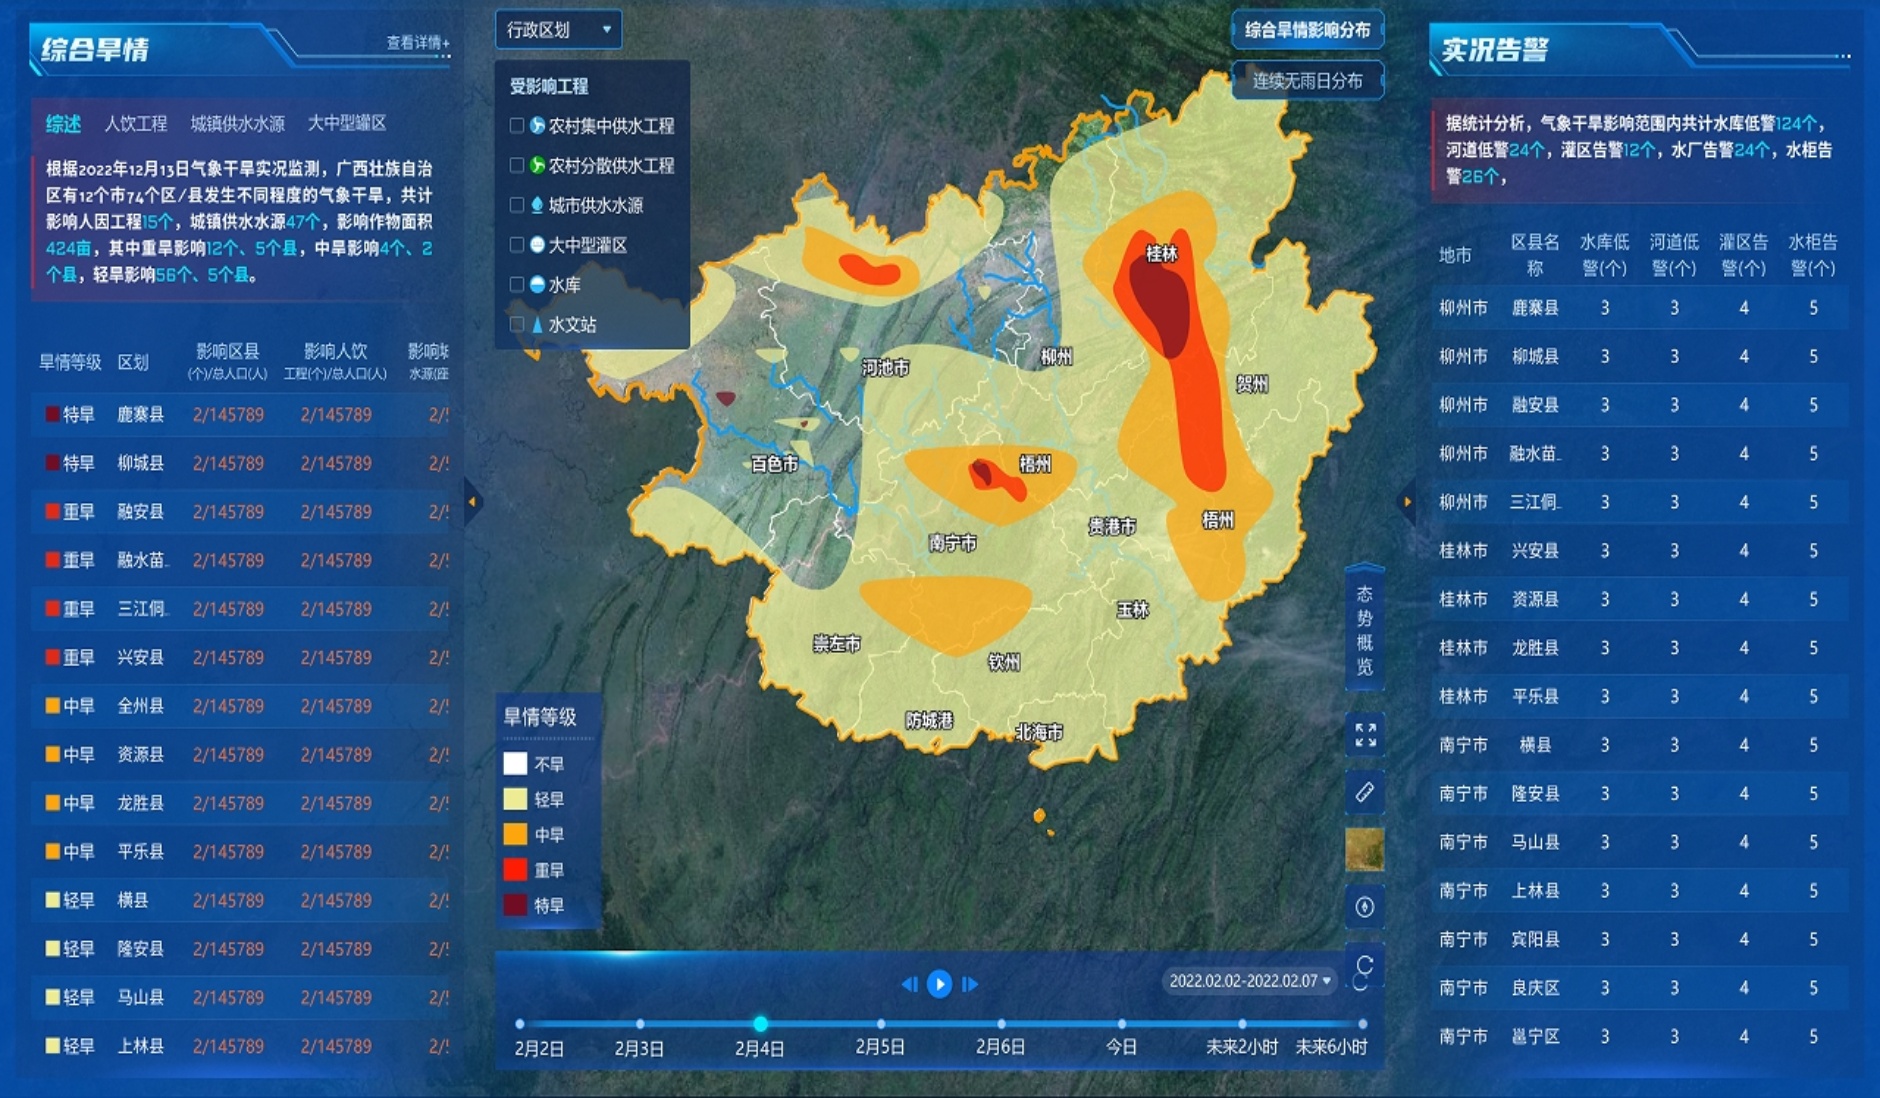Click the 综合旱情影响分布 button
The height and width of the screenshot is (1098, 1880).
coord(1307,30)
